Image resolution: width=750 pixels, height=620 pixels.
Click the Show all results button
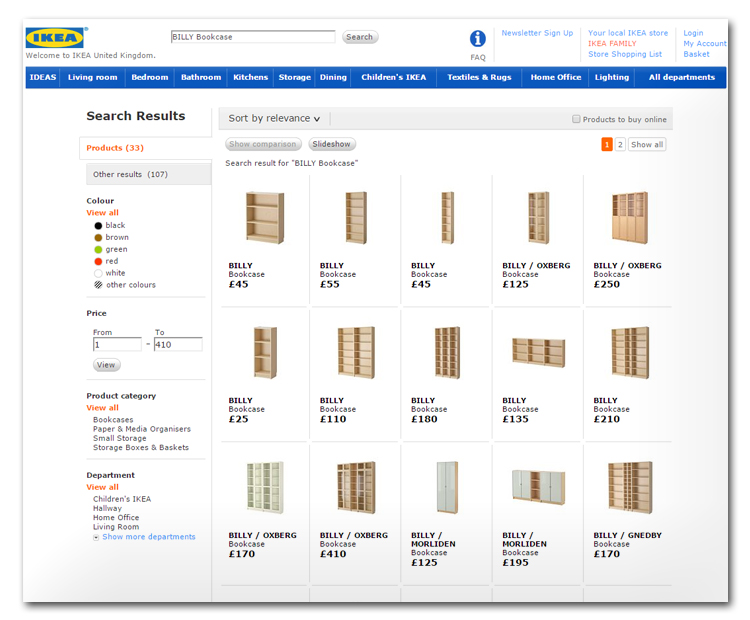pyautogui.click(x=647, y=144)
